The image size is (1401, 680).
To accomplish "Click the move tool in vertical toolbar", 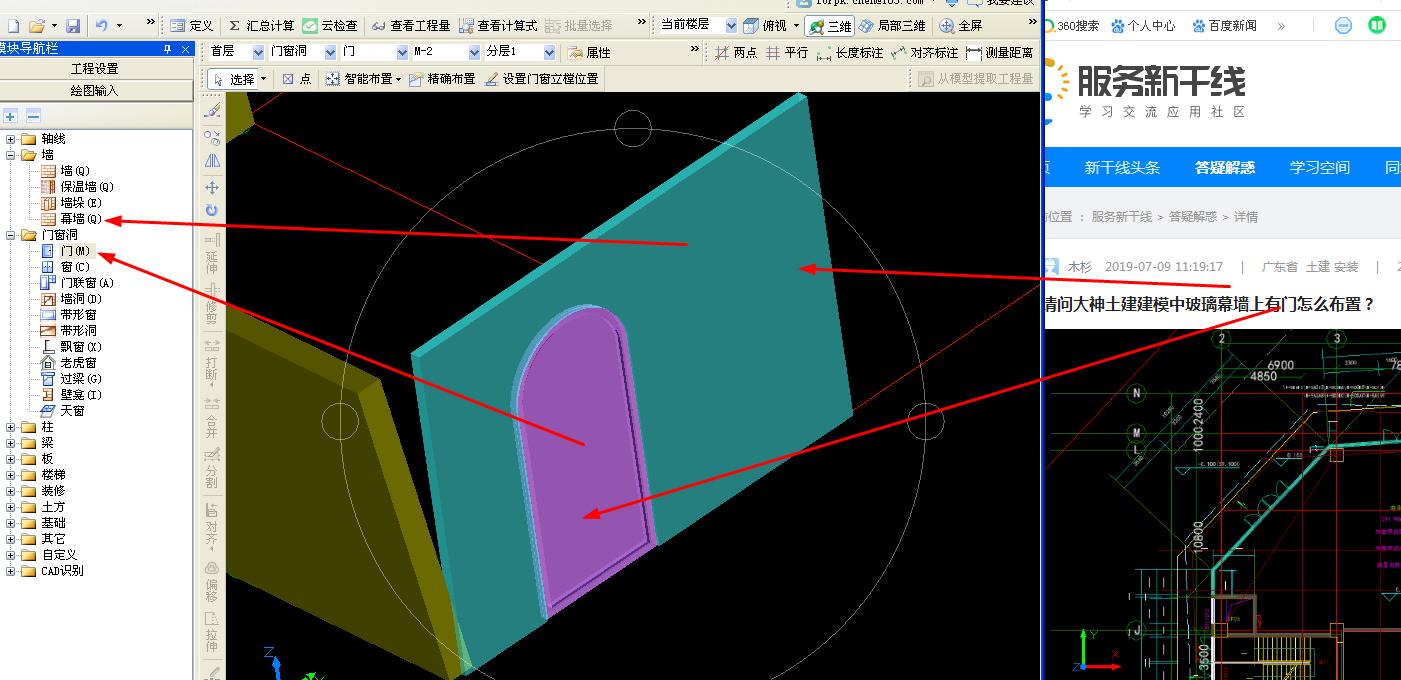I will coord(212,187).
